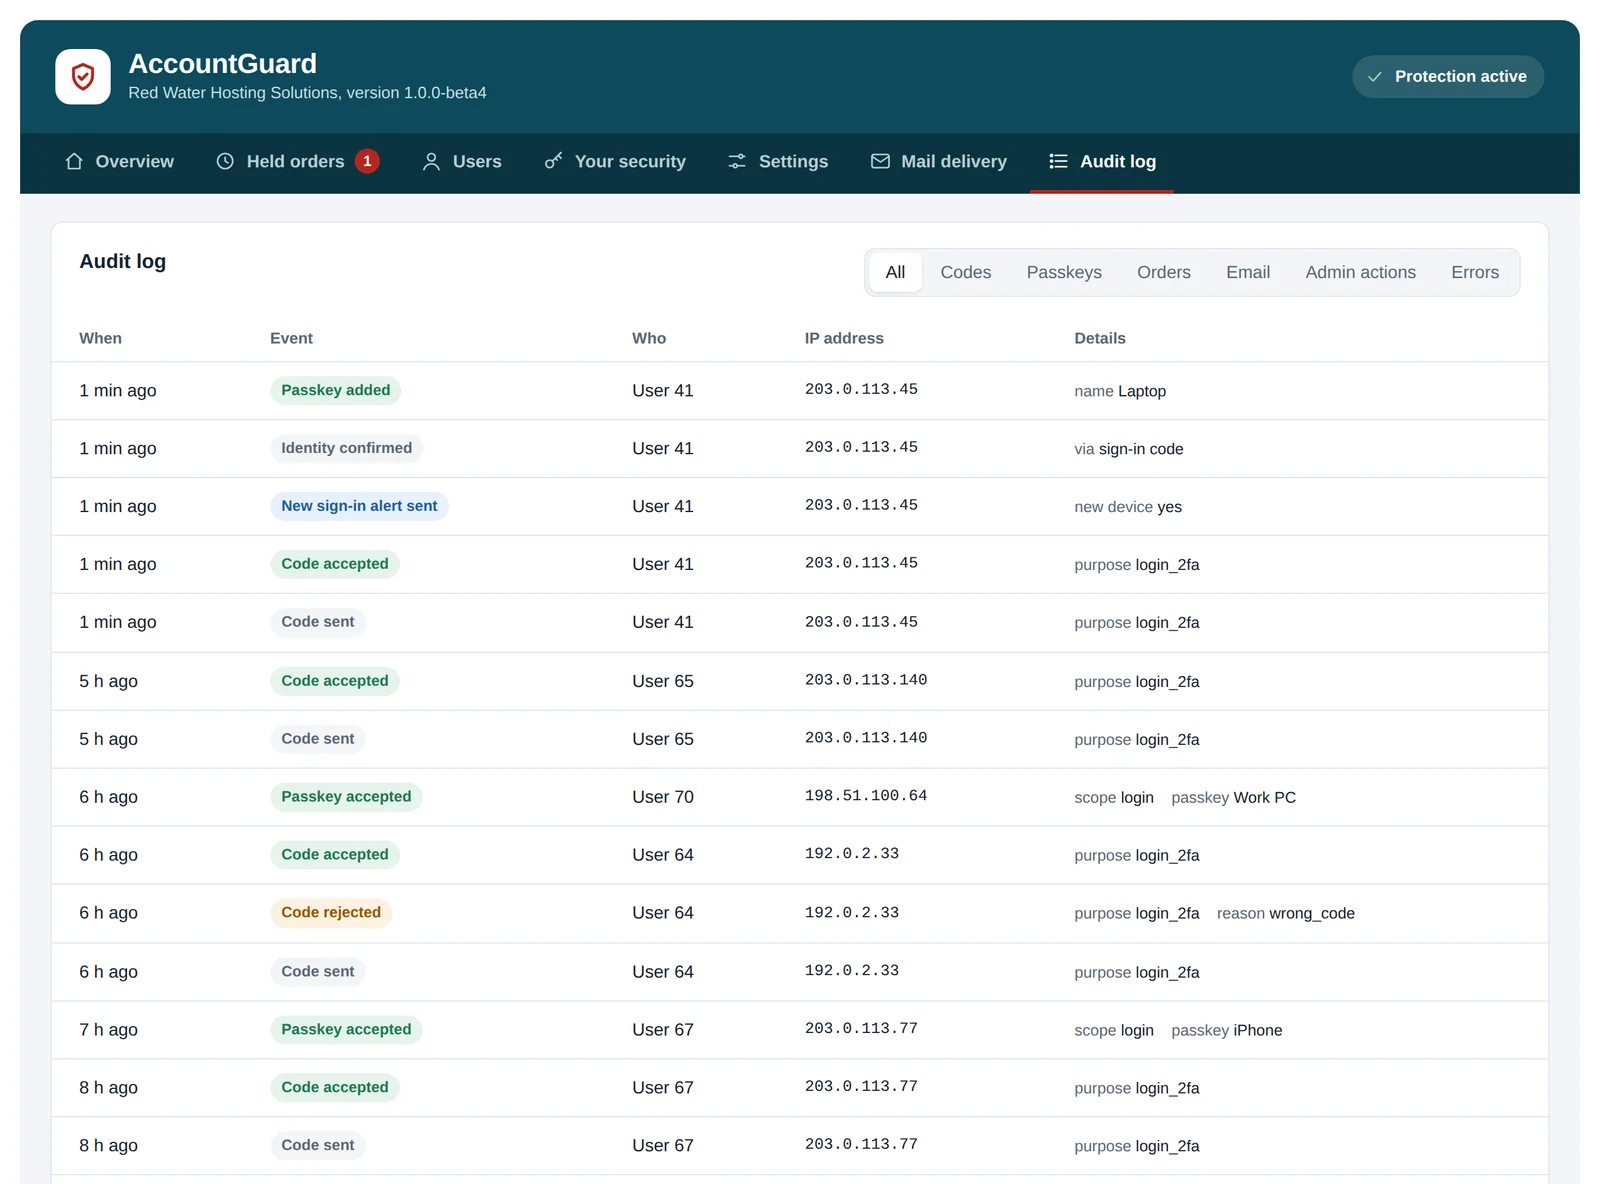Click the passkey iPhone detail
The image size is (1600, 1184).
(x=1227, y=1030)
